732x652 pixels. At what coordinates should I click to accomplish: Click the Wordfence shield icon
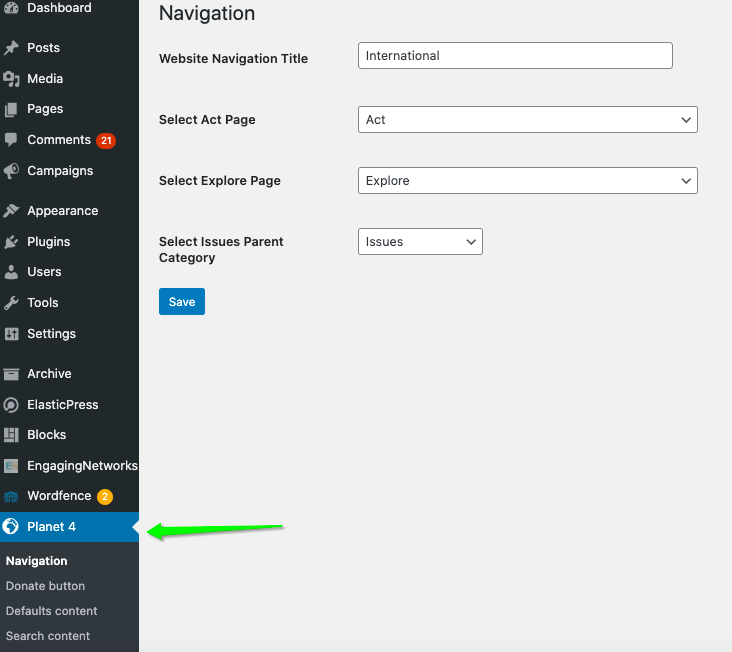click(x=11, y=497)
